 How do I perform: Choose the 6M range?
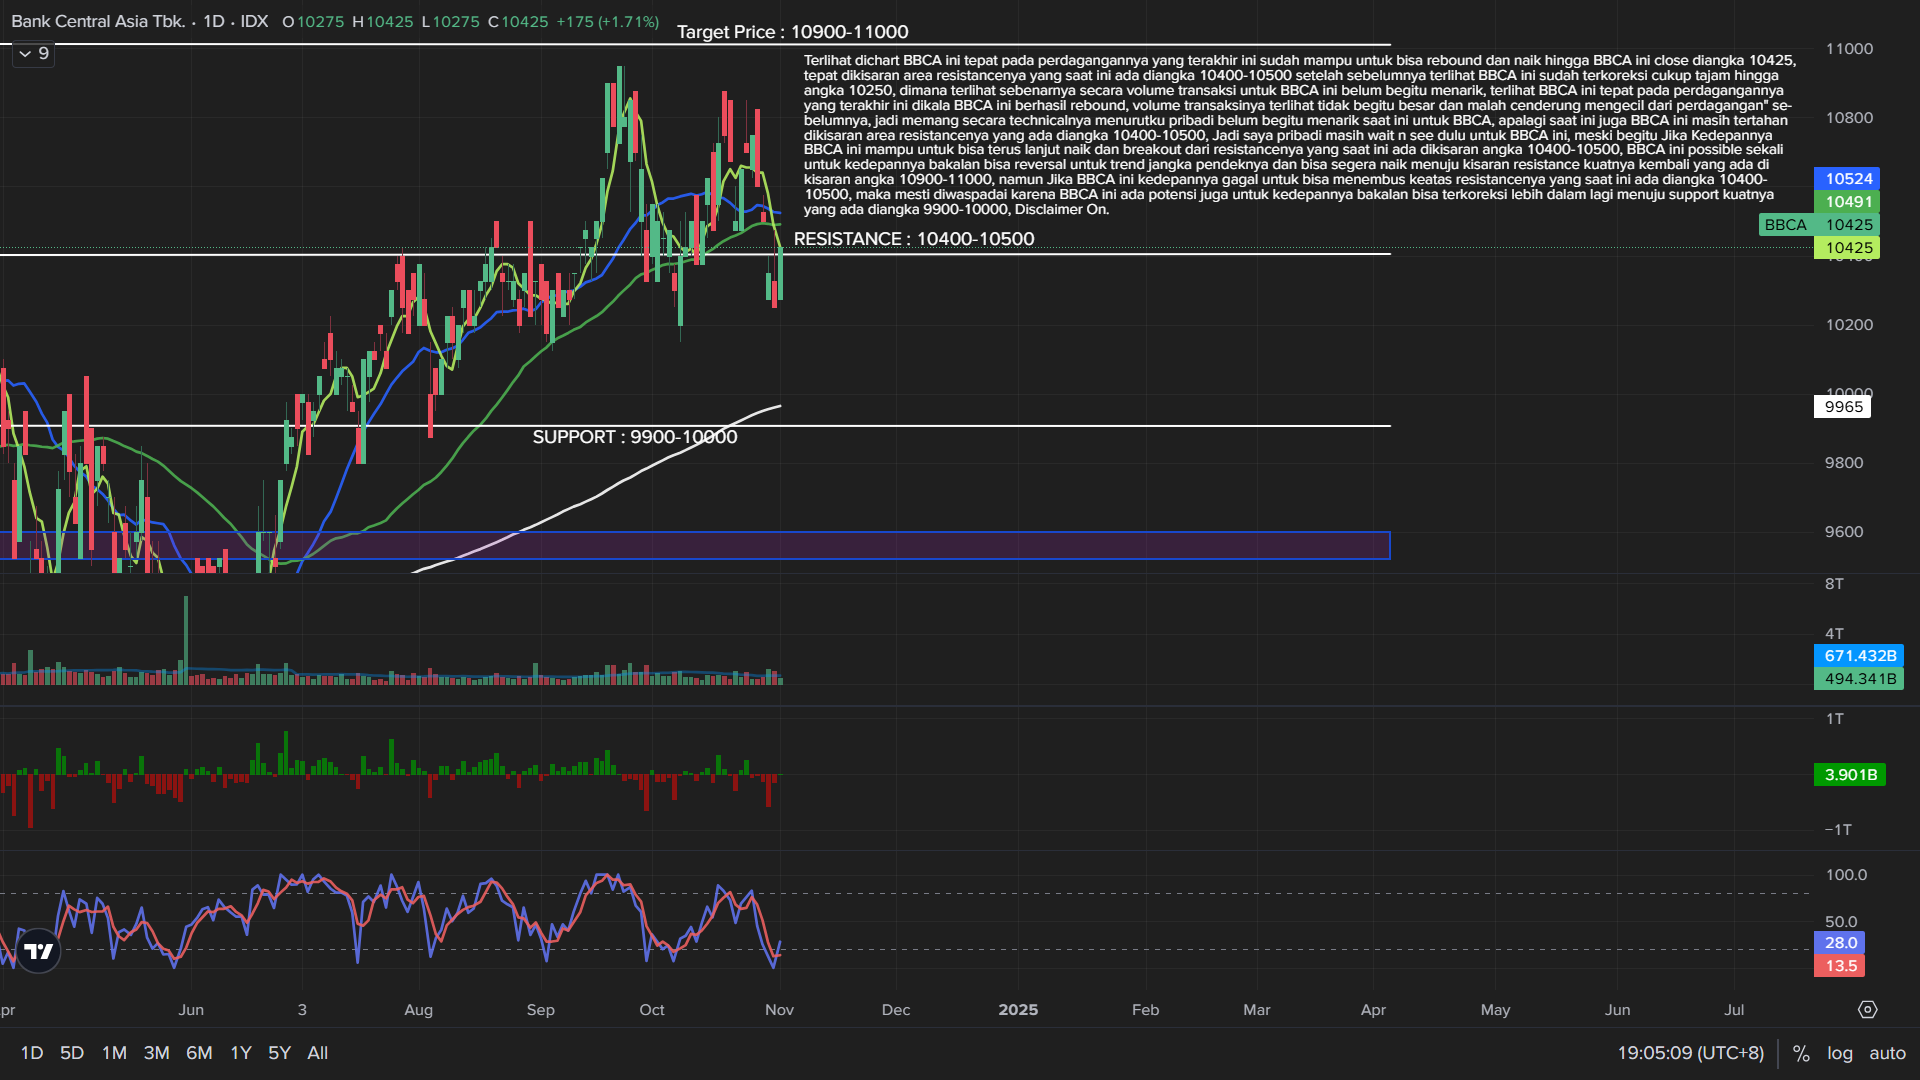[199, 1053]
